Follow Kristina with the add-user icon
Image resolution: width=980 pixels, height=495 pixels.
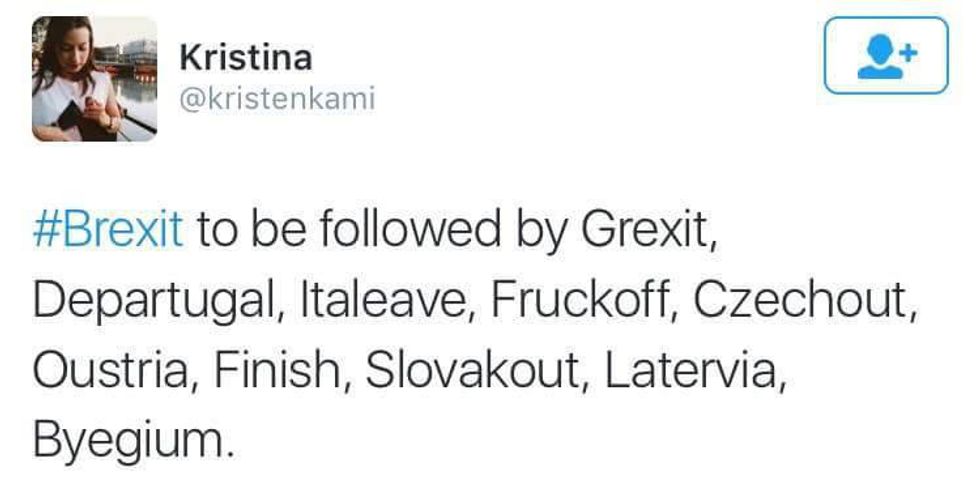(x=884, y=55)
